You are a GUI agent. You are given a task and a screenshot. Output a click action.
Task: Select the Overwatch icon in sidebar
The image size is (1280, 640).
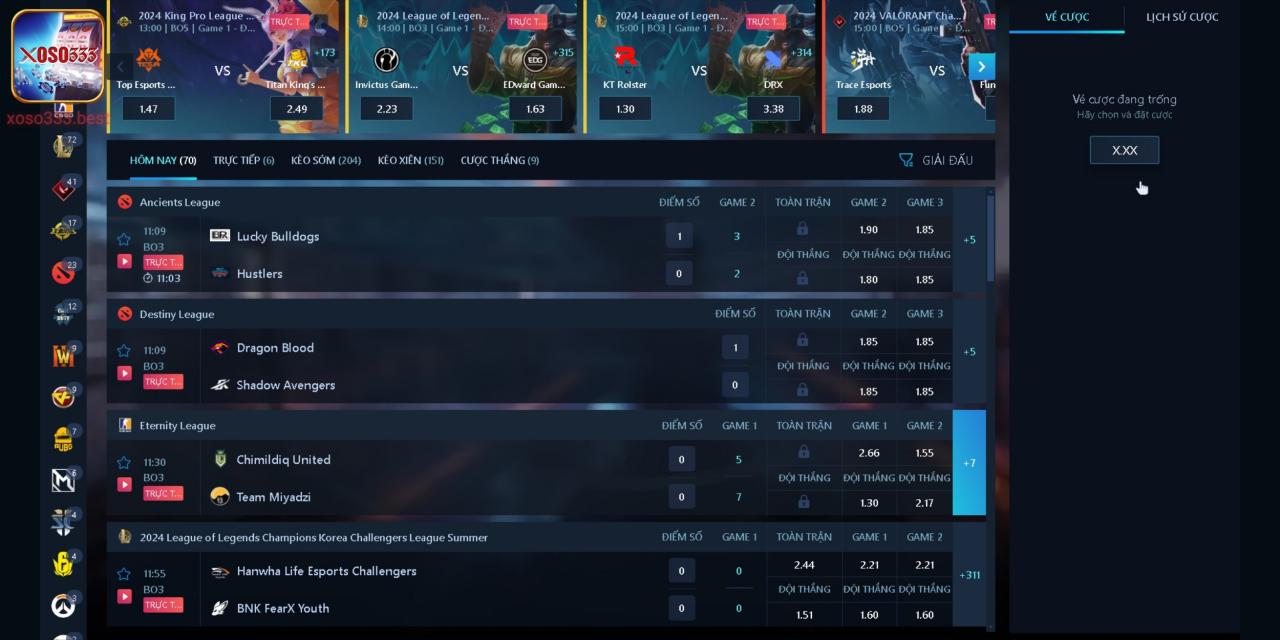pos(63,605)
